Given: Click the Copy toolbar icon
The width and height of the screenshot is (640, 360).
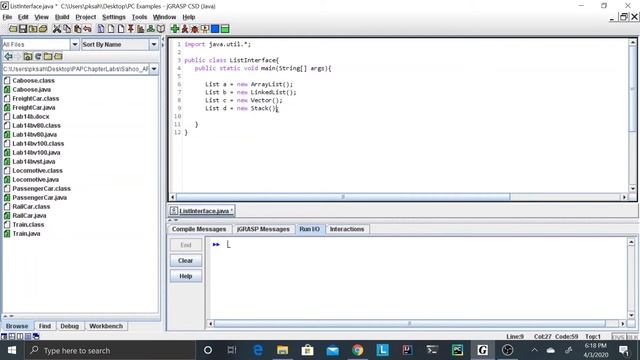Looking at the screenshot, I should pyautogui.click(x=67, y=29).
